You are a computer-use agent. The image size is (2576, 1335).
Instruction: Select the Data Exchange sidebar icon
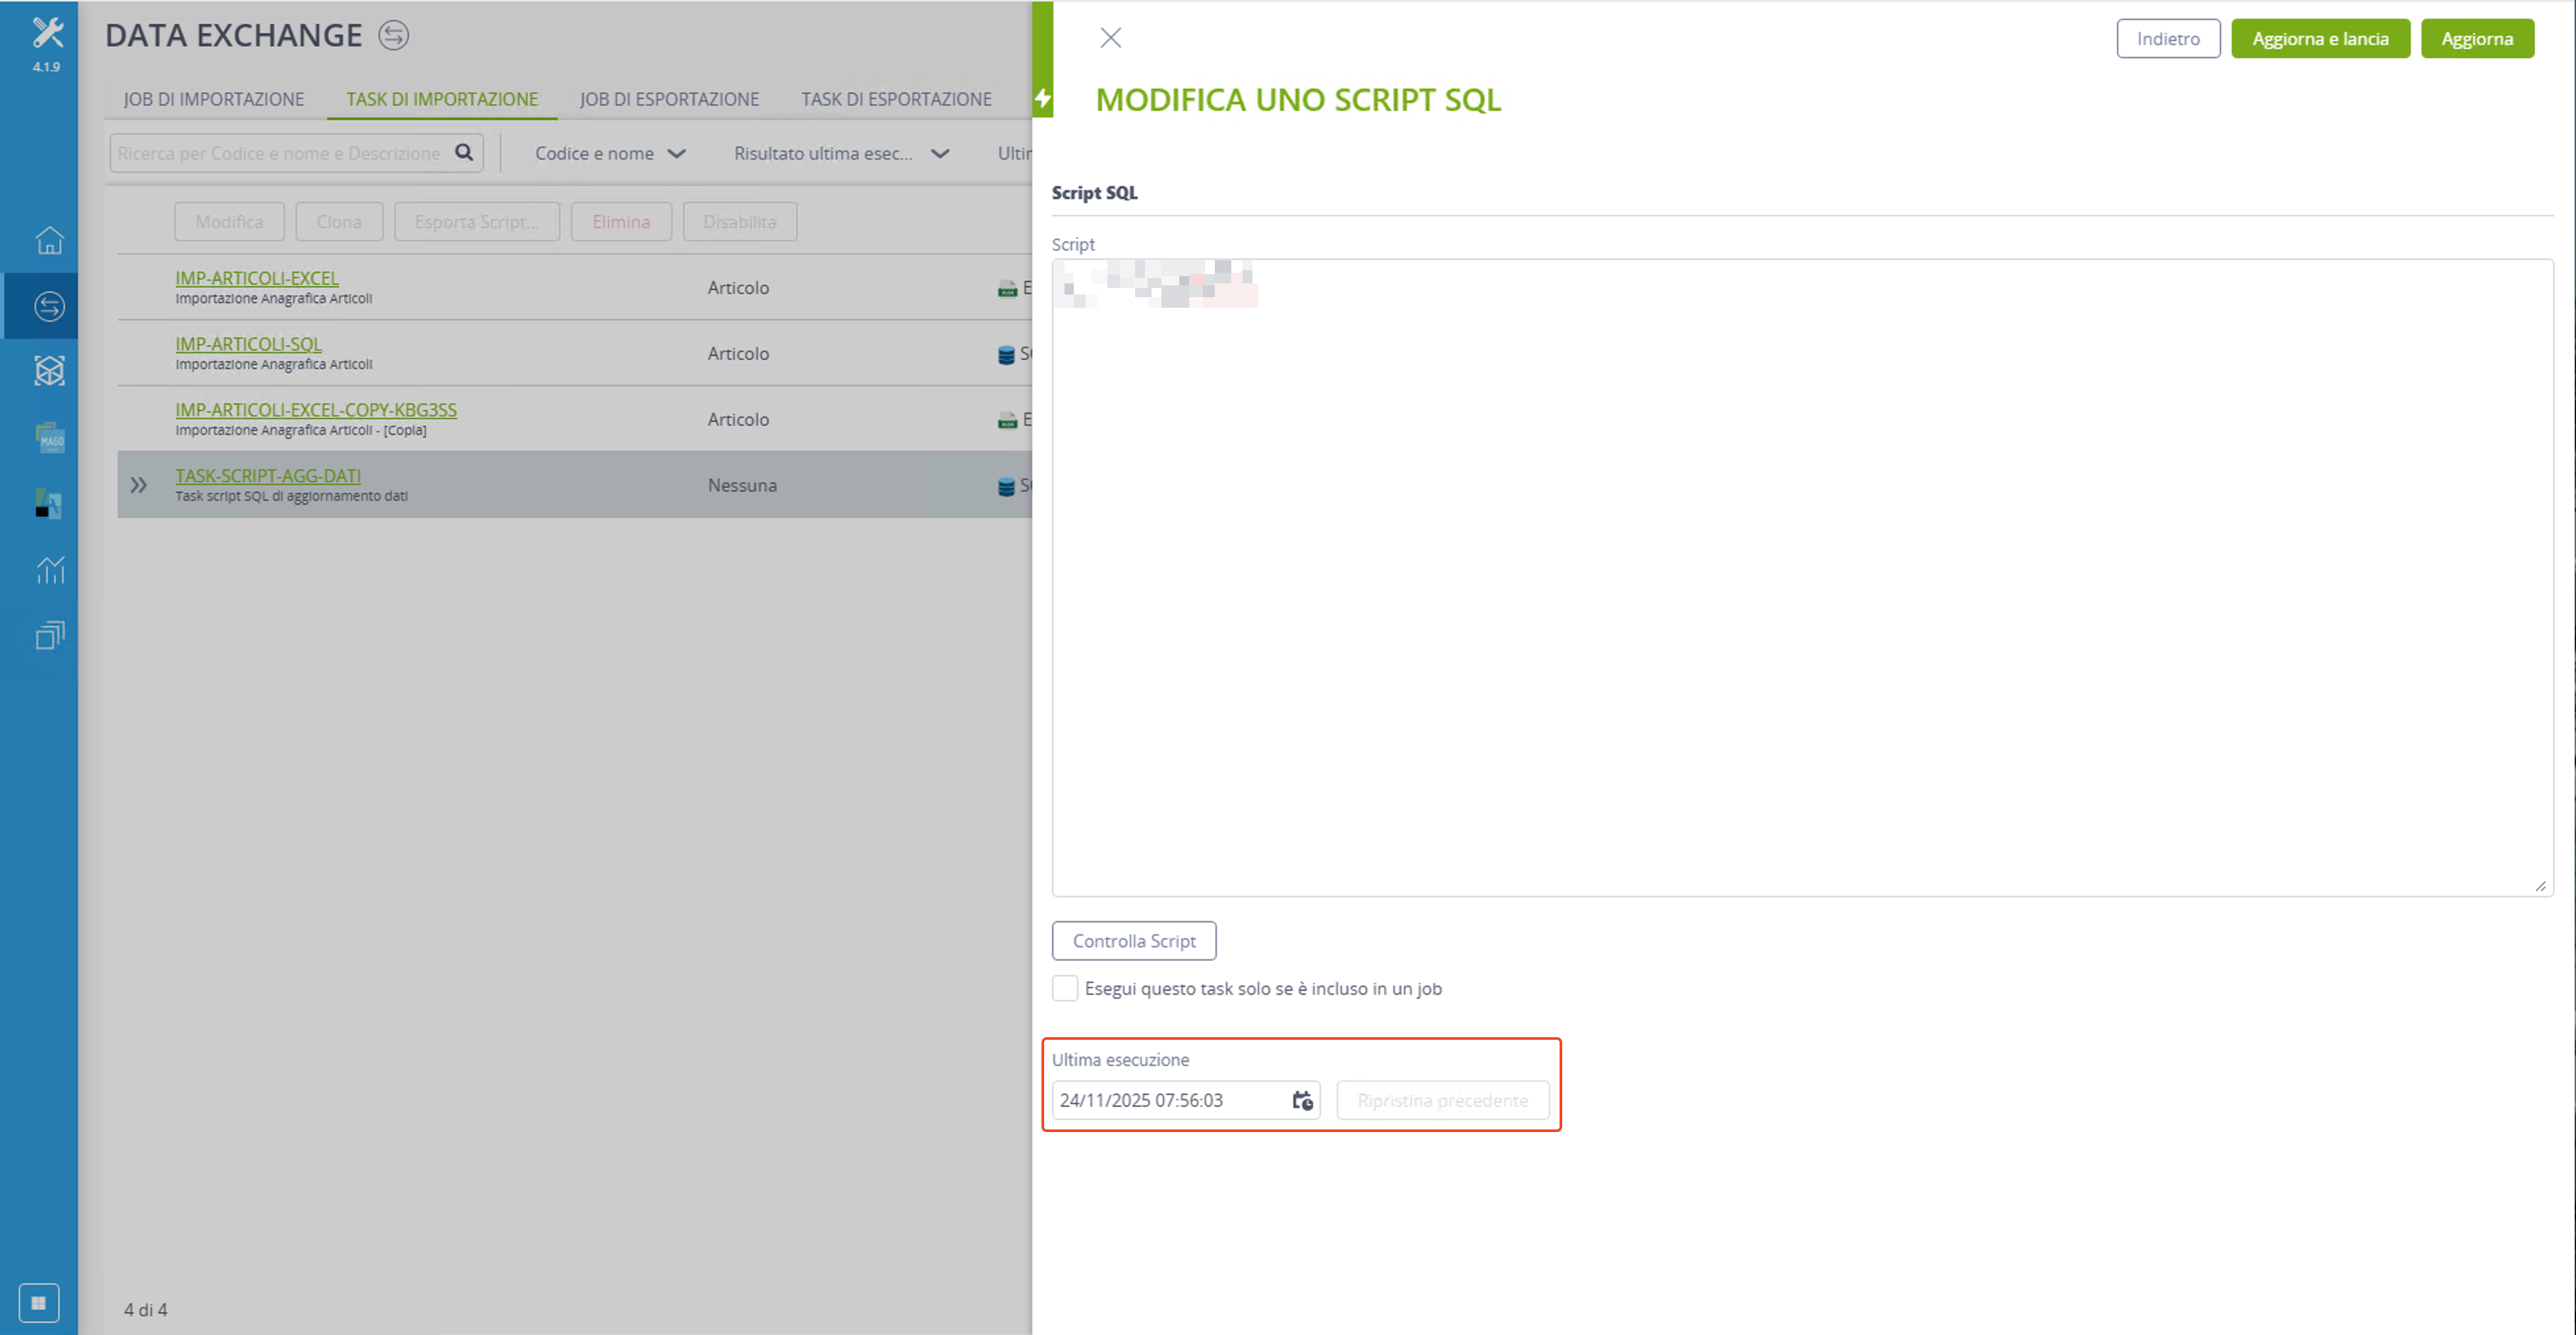pyautogui.click(x=49, y=306)
